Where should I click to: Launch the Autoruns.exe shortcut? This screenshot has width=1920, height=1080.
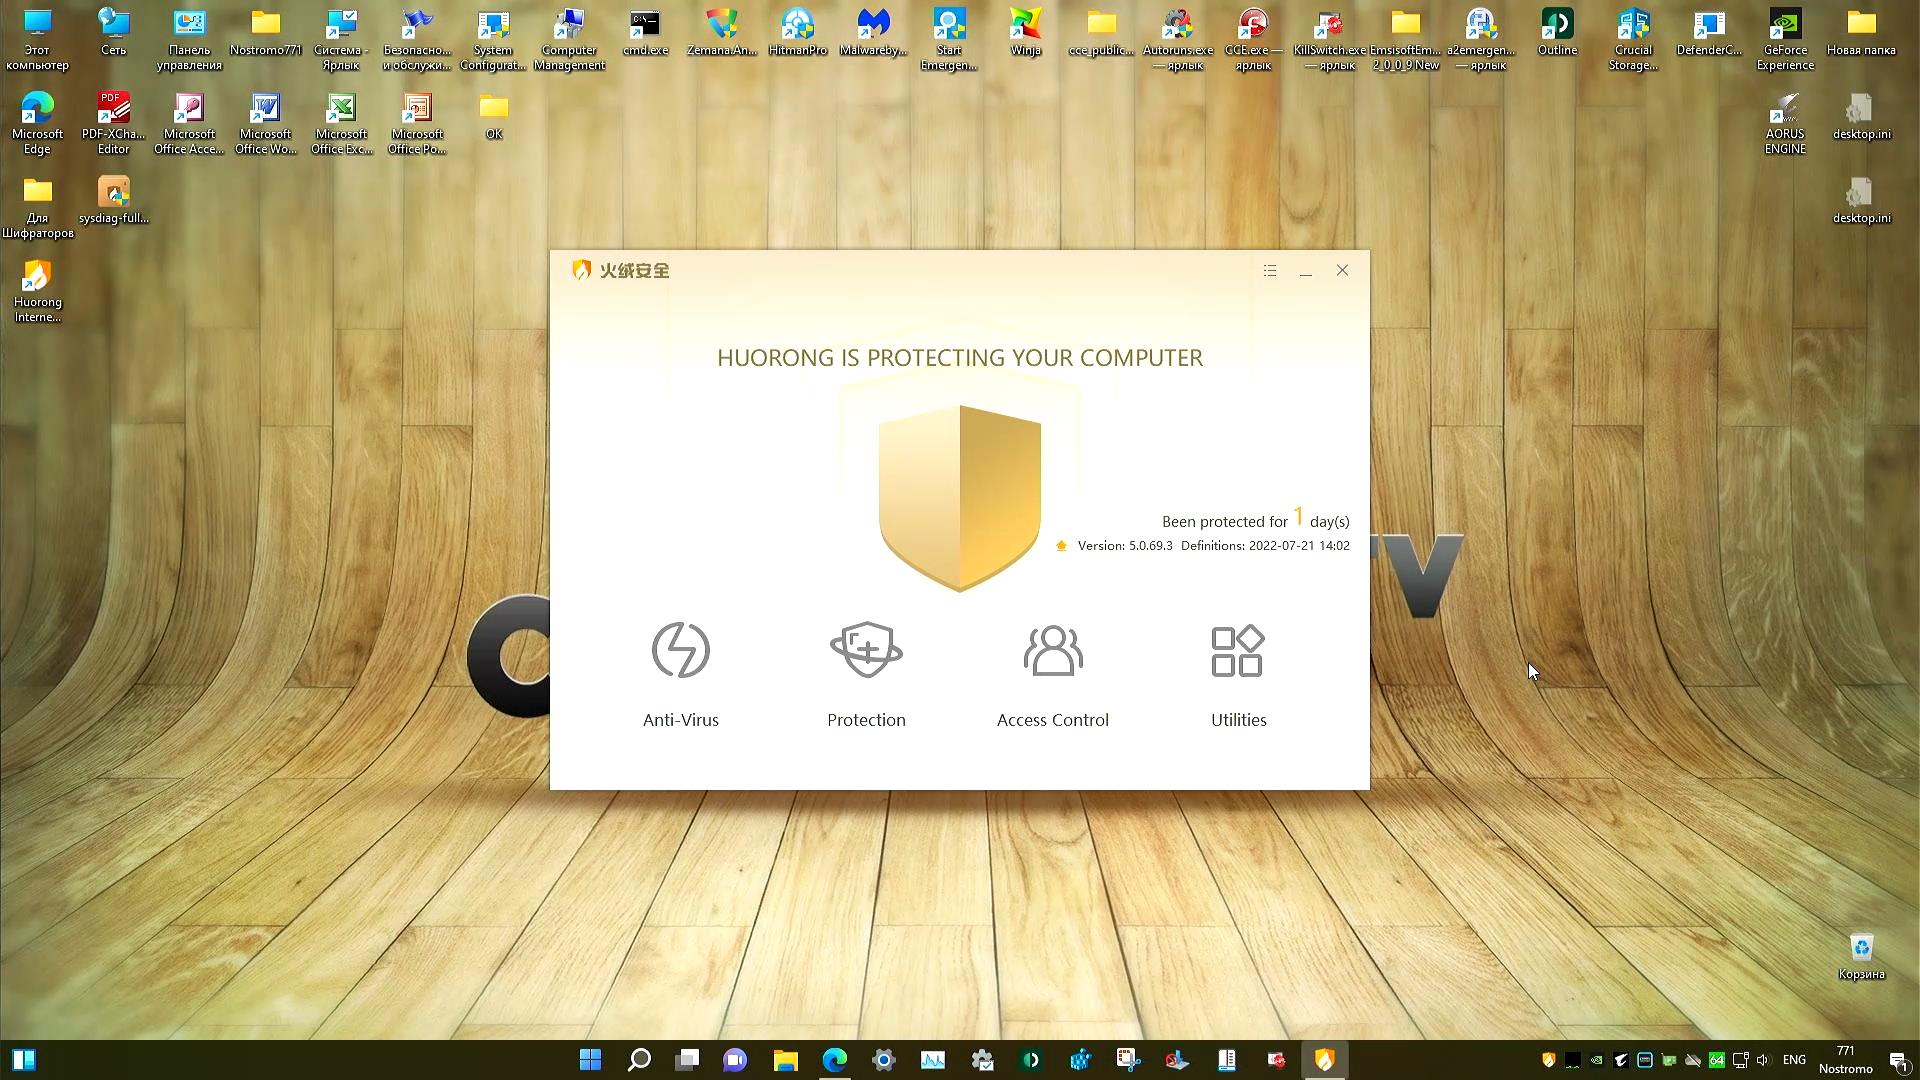point(1178,30)
